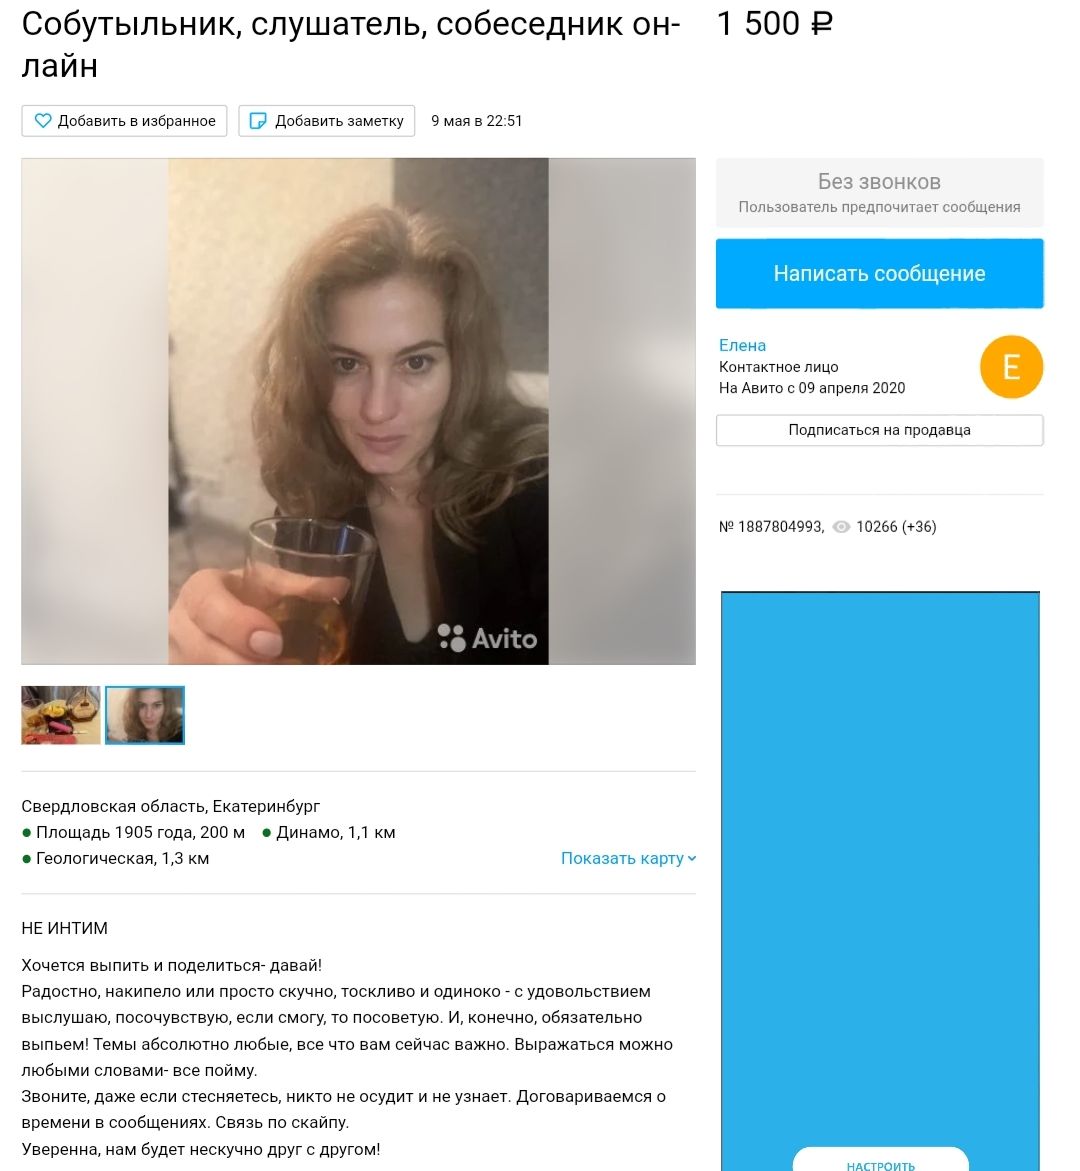Image resolution: width=1080 pixels, height=1171 pixels.
Task: Select the first food photo thumbnail
Action: pyautogui.click(x=60, y=715)
